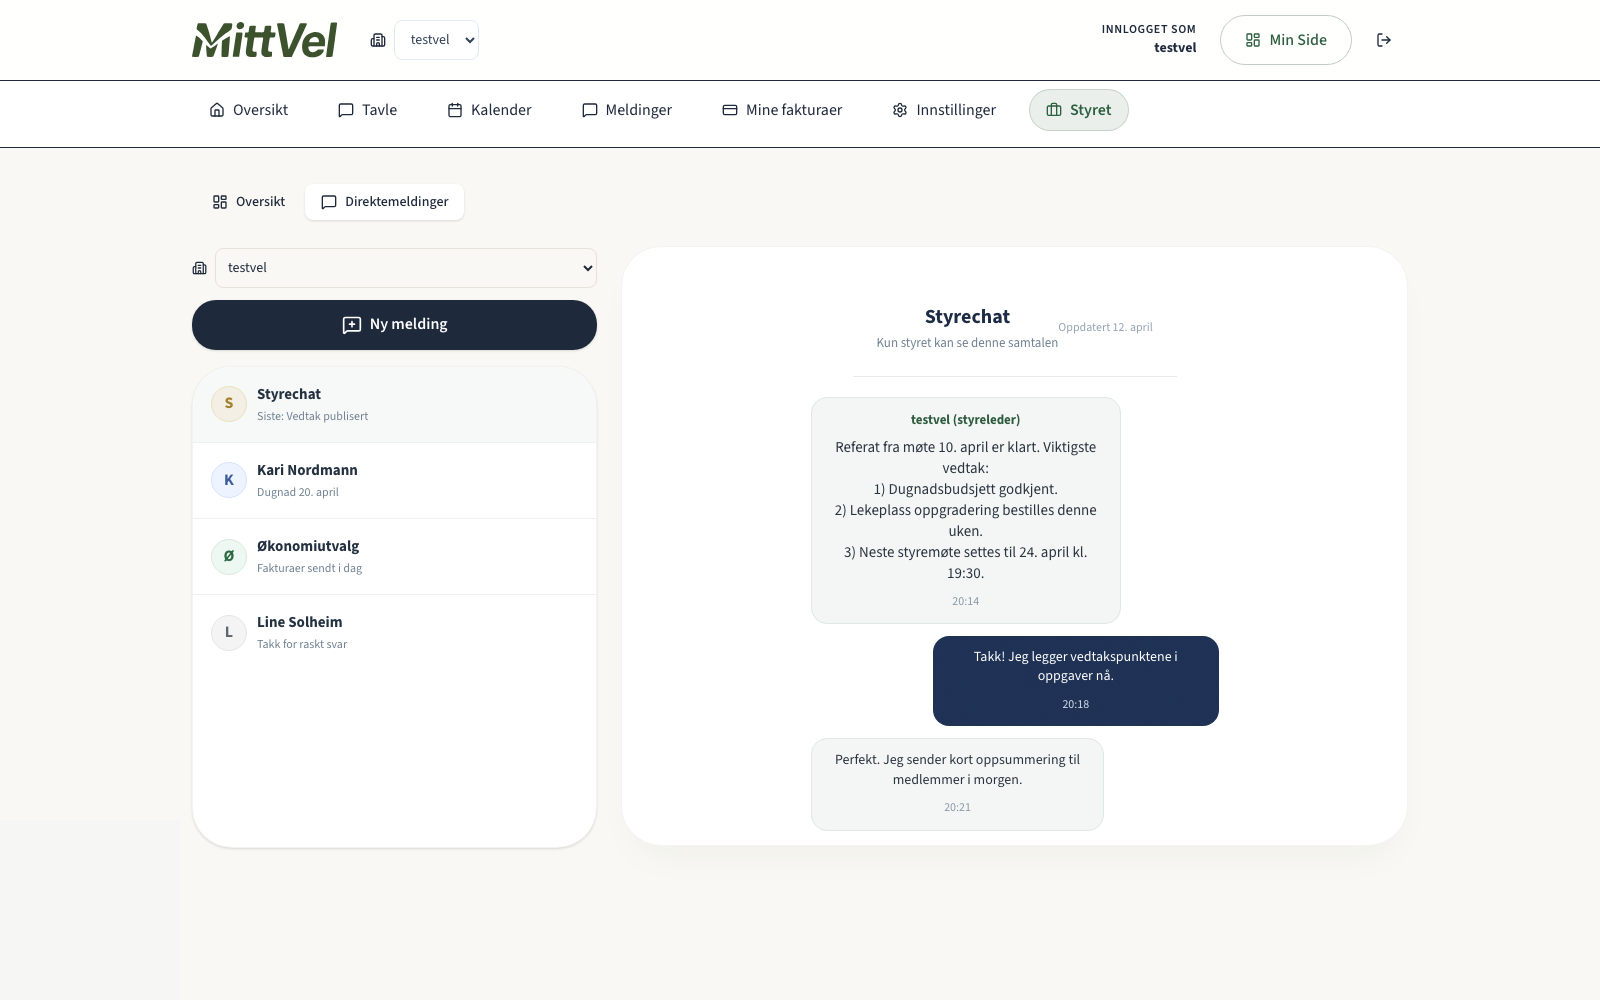Image resolution: width=1600 pixels, height=1000 pixels.
Task: Open the Tavle page
Action: (x=367, y=110)
